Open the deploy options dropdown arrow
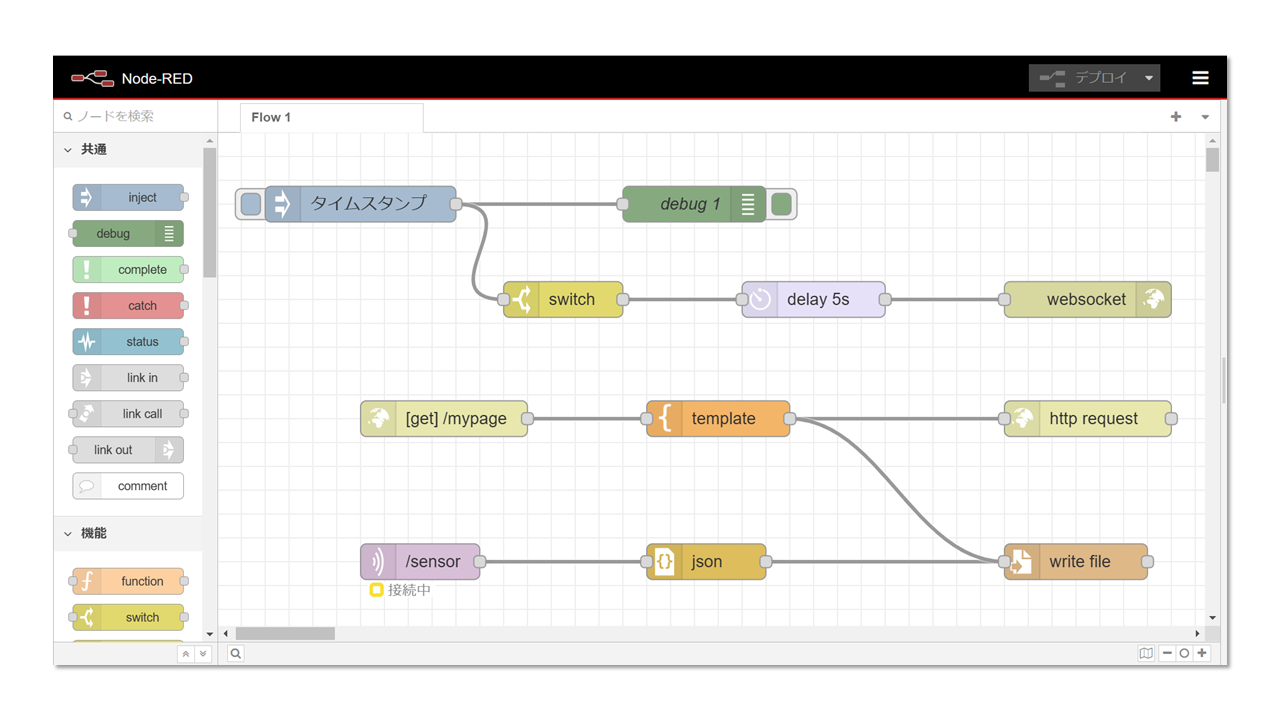Viewport: 1280px width, 720px height. pyautogui.click(x=1149, y=78)
